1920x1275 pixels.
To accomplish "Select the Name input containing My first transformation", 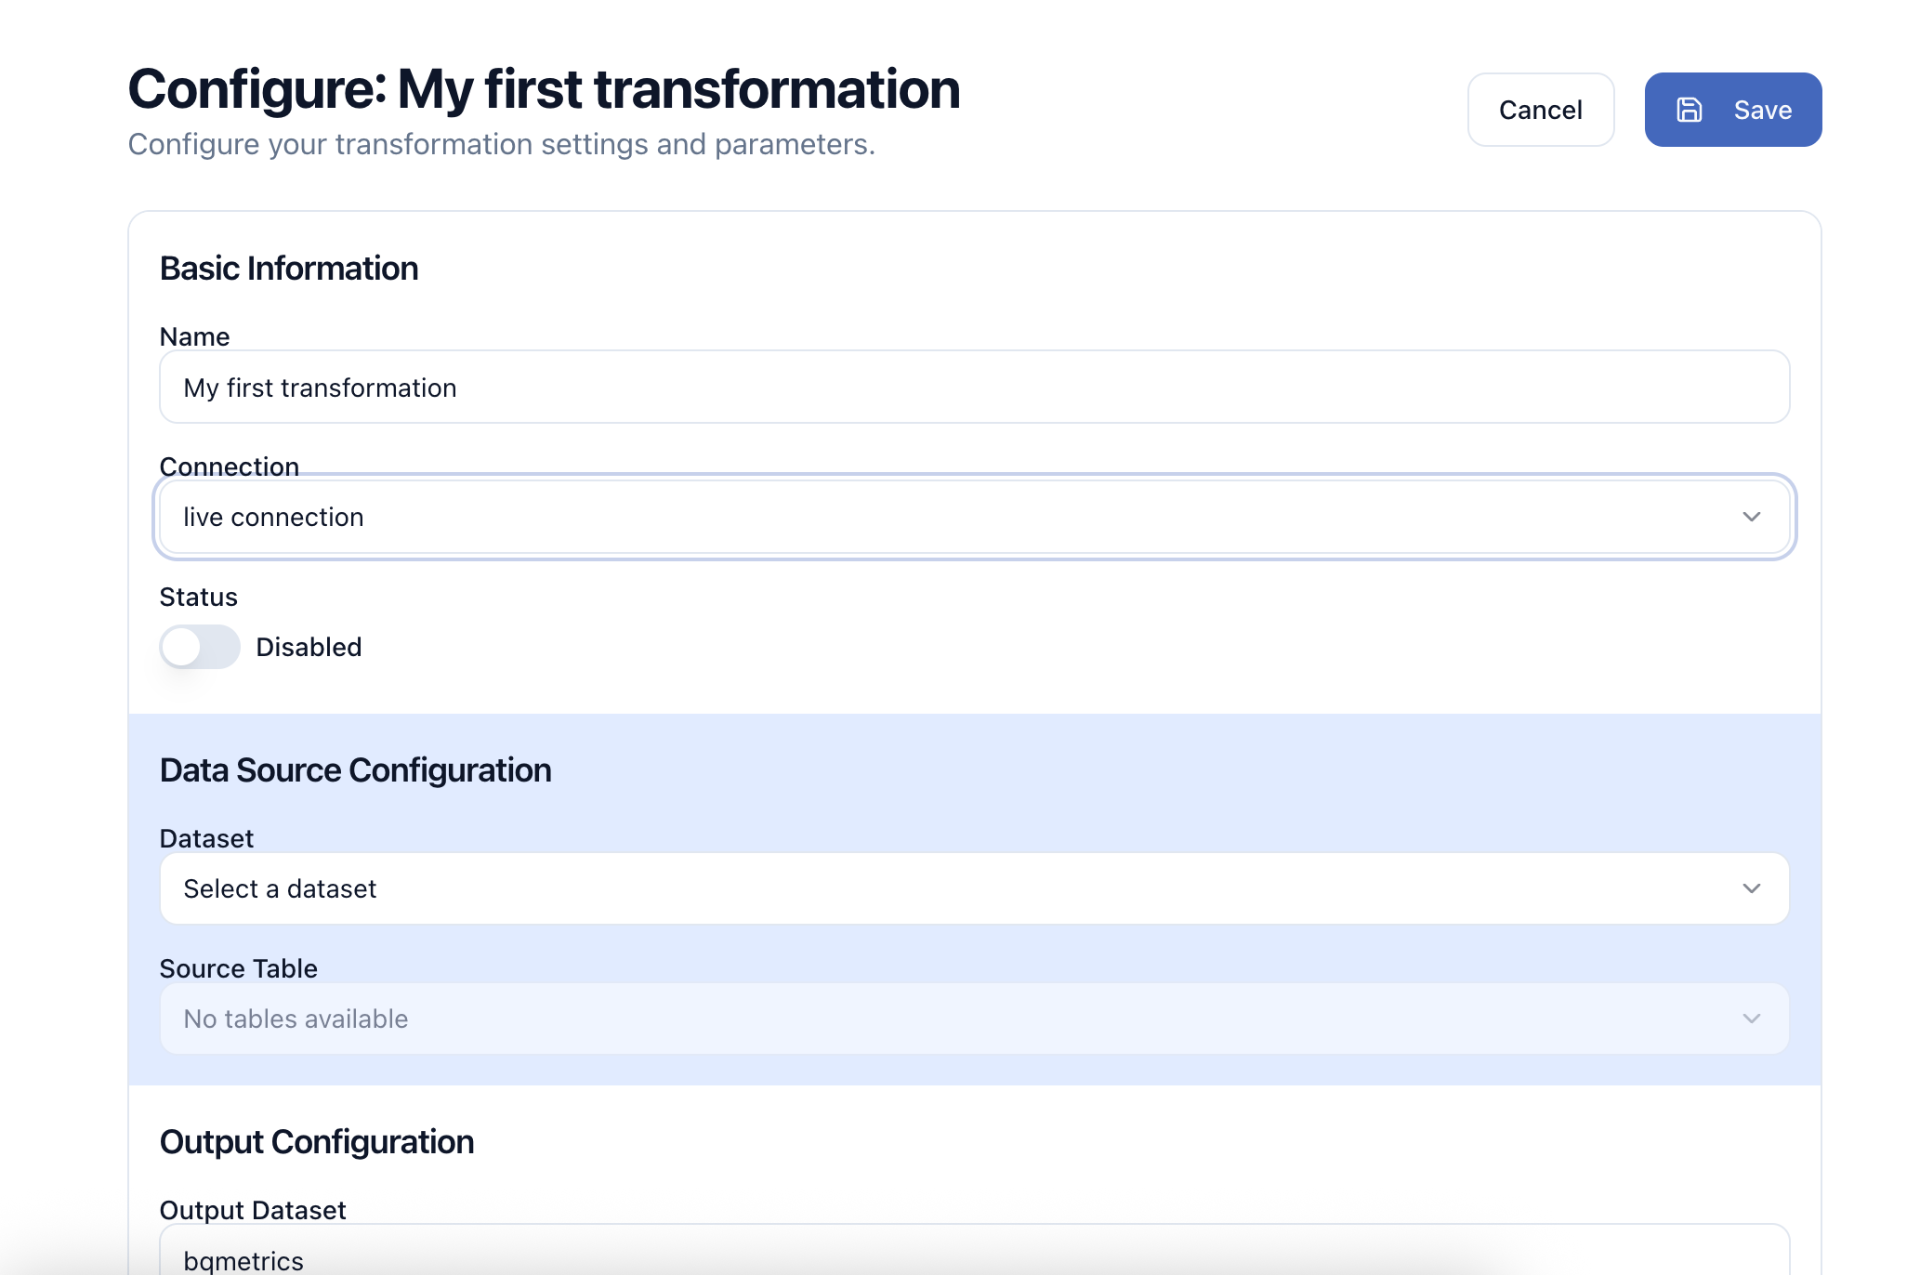I will (x=900, y=387).
